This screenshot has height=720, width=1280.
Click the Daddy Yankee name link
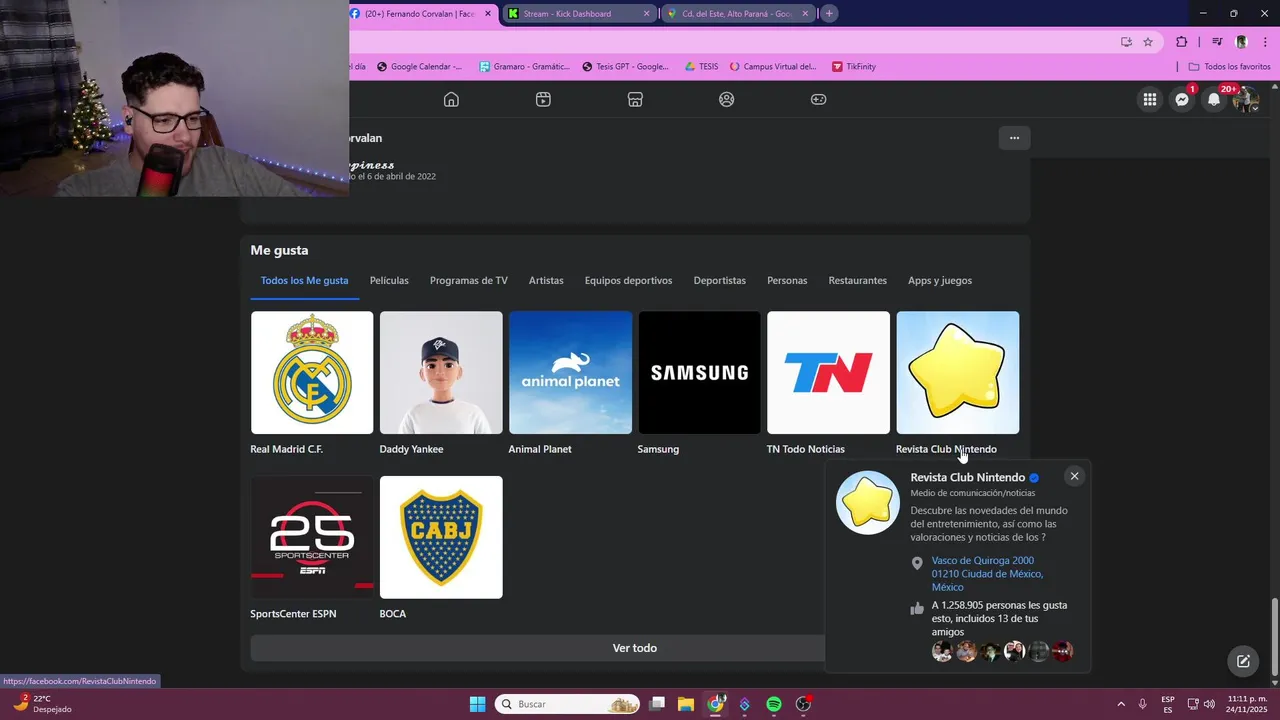coord(411,449)
